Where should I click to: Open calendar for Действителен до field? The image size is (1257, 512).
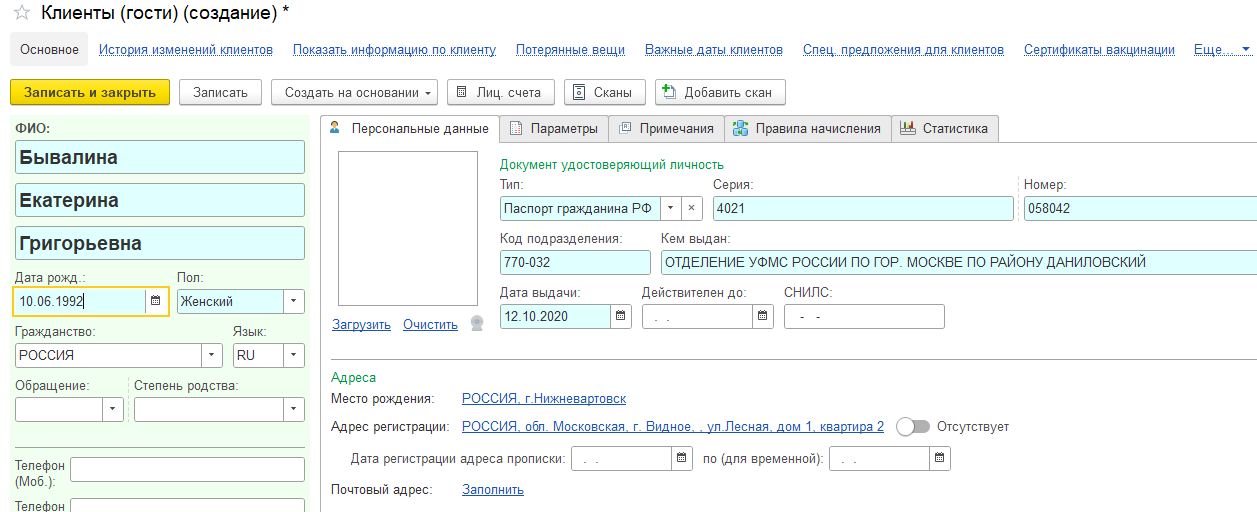point(764,316)
